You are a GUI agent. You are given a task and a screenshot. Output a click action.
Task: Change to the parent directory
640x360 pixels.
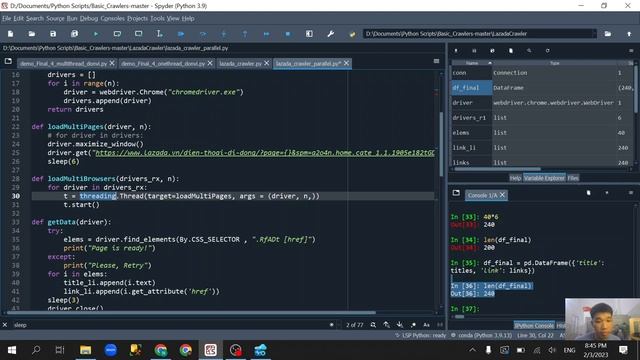point(629,34)
